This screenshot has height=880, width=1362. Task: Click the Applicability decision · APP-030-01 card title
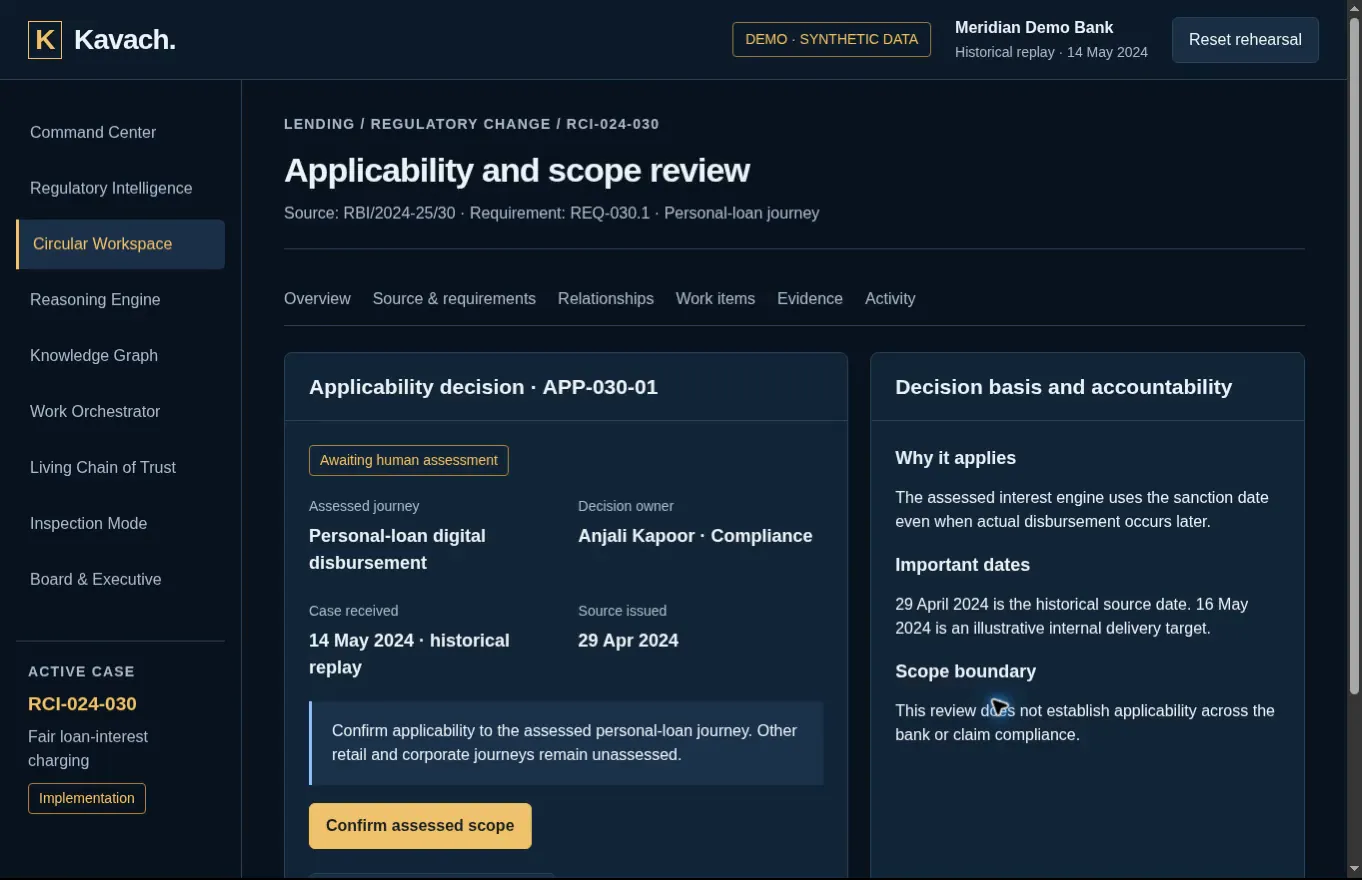pos(483,387)
